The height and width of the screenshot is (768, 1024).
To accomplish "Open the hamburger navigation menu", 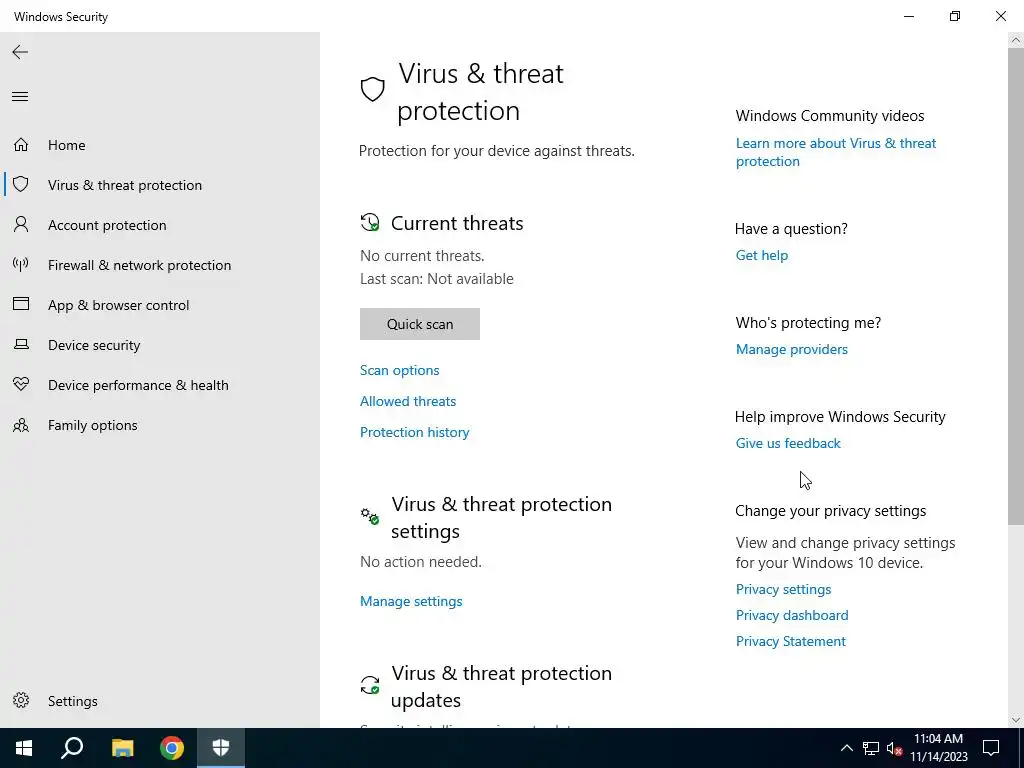I will tap(20, 97).
